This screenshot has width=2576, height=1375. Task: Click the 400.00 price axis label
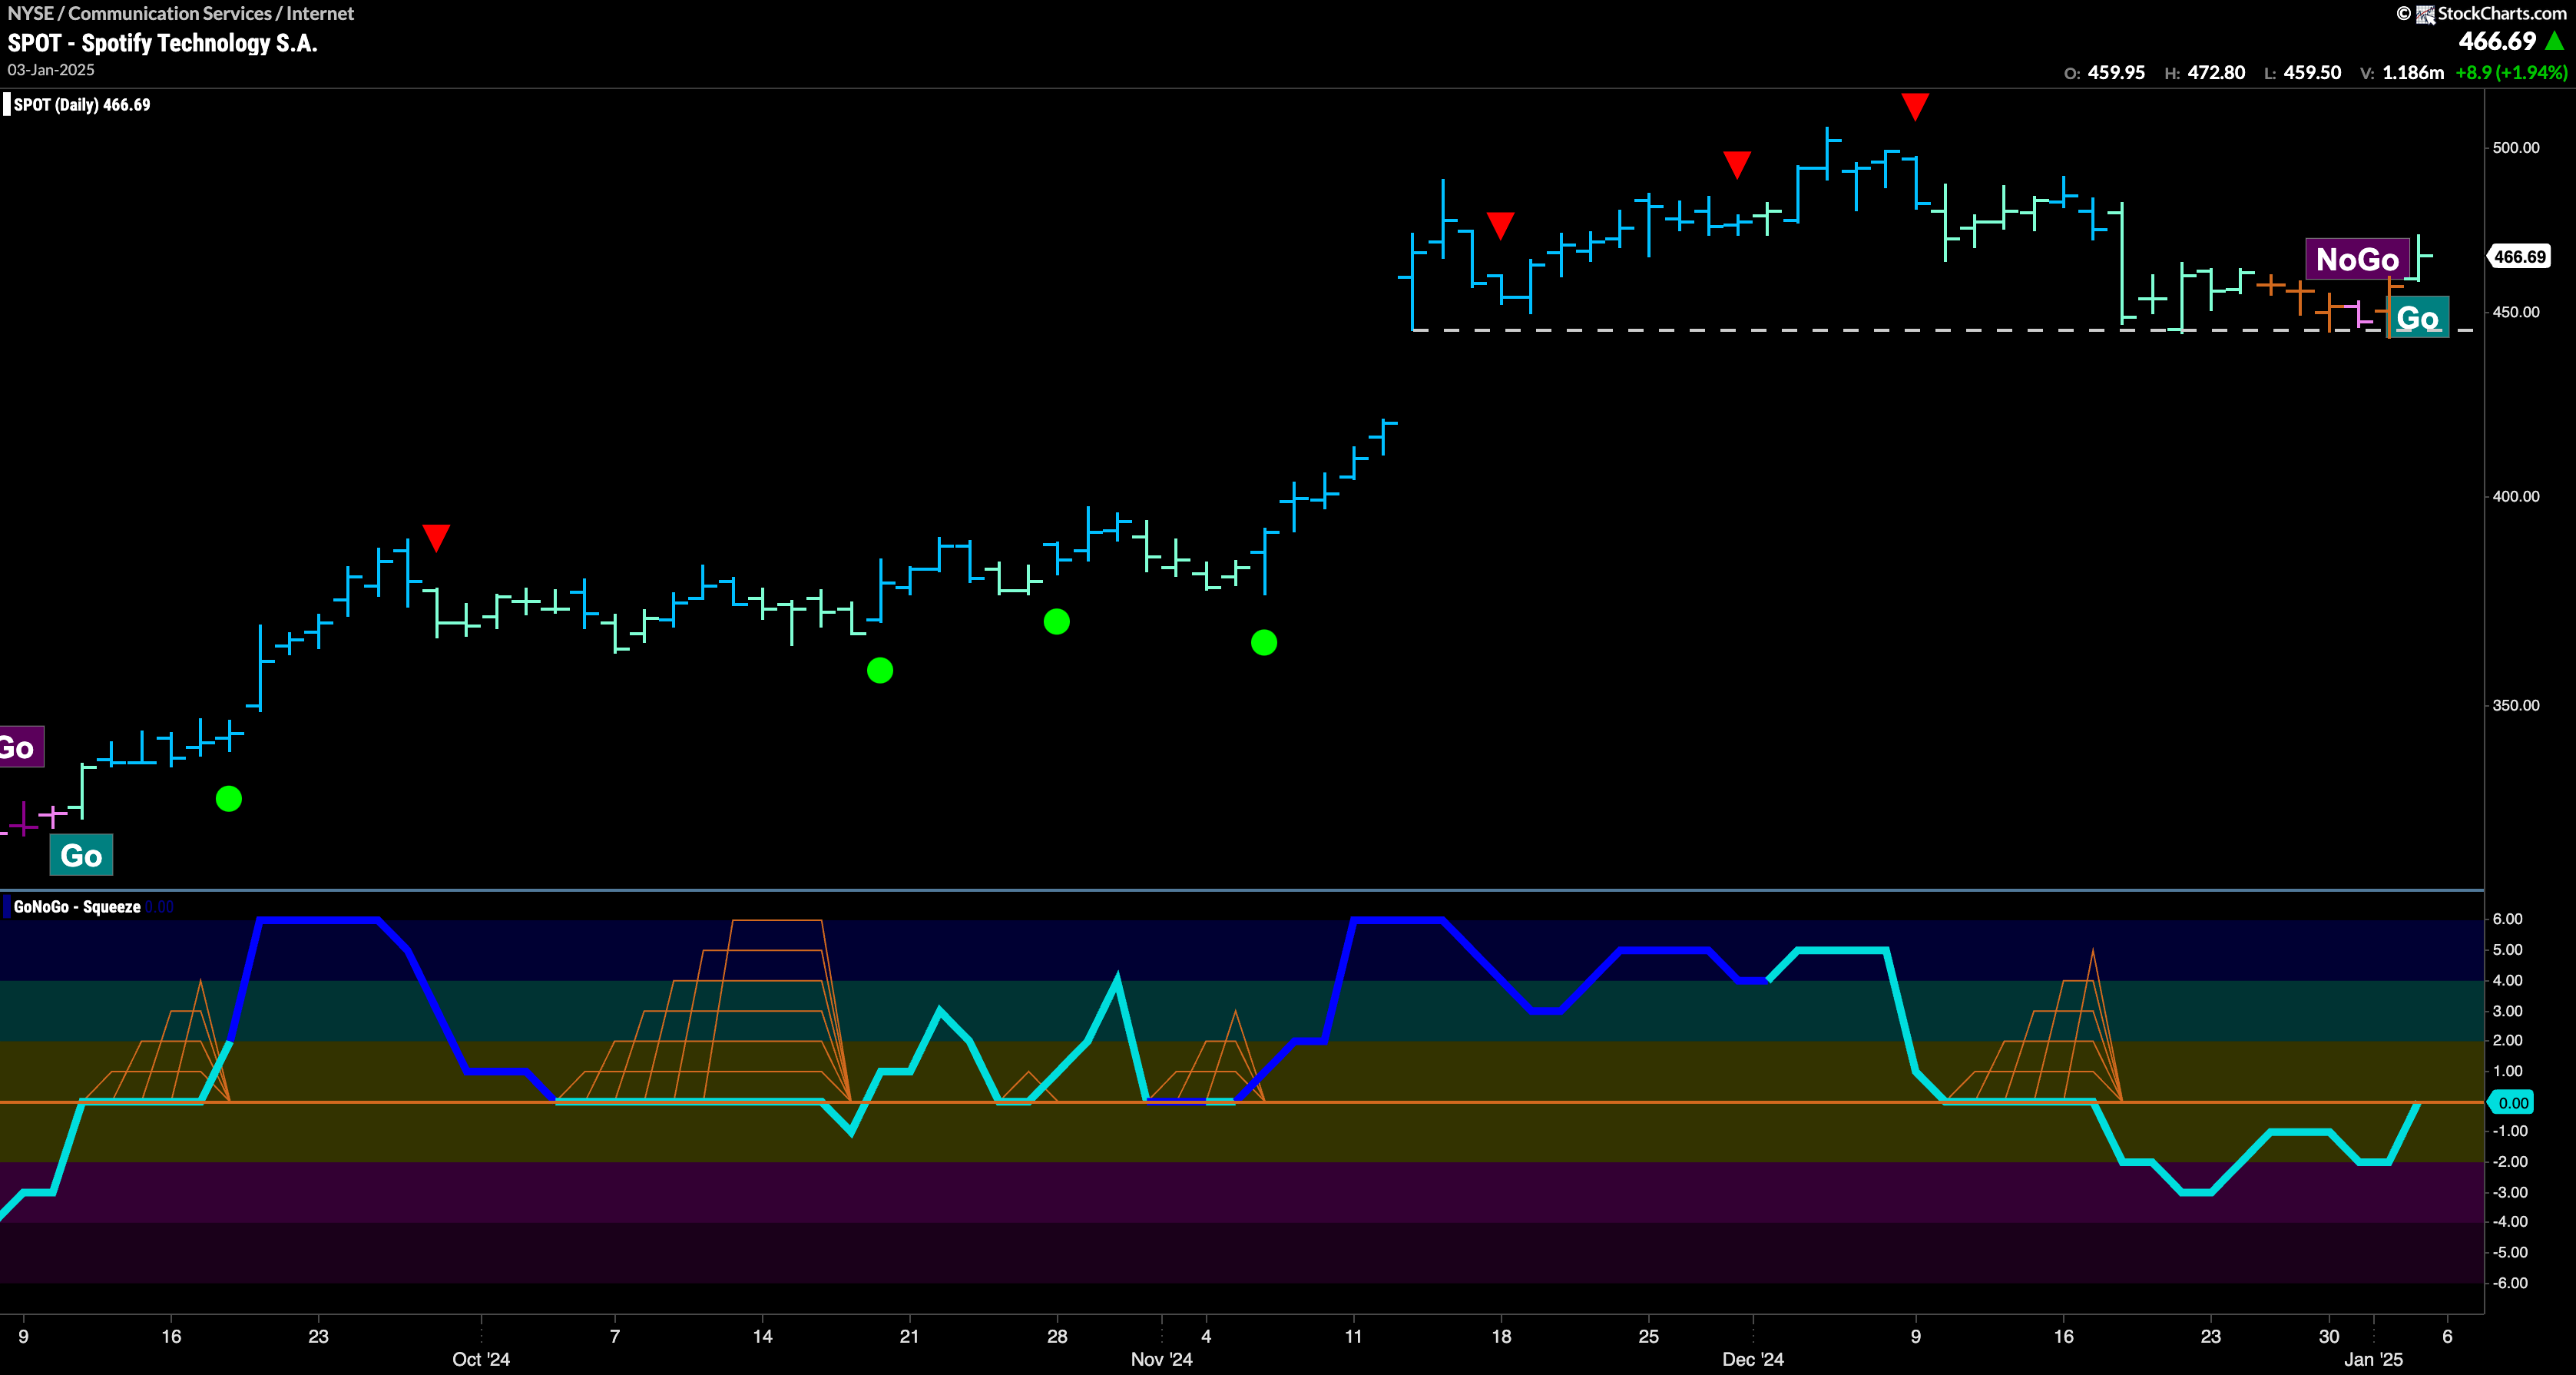pos(2515,497)
